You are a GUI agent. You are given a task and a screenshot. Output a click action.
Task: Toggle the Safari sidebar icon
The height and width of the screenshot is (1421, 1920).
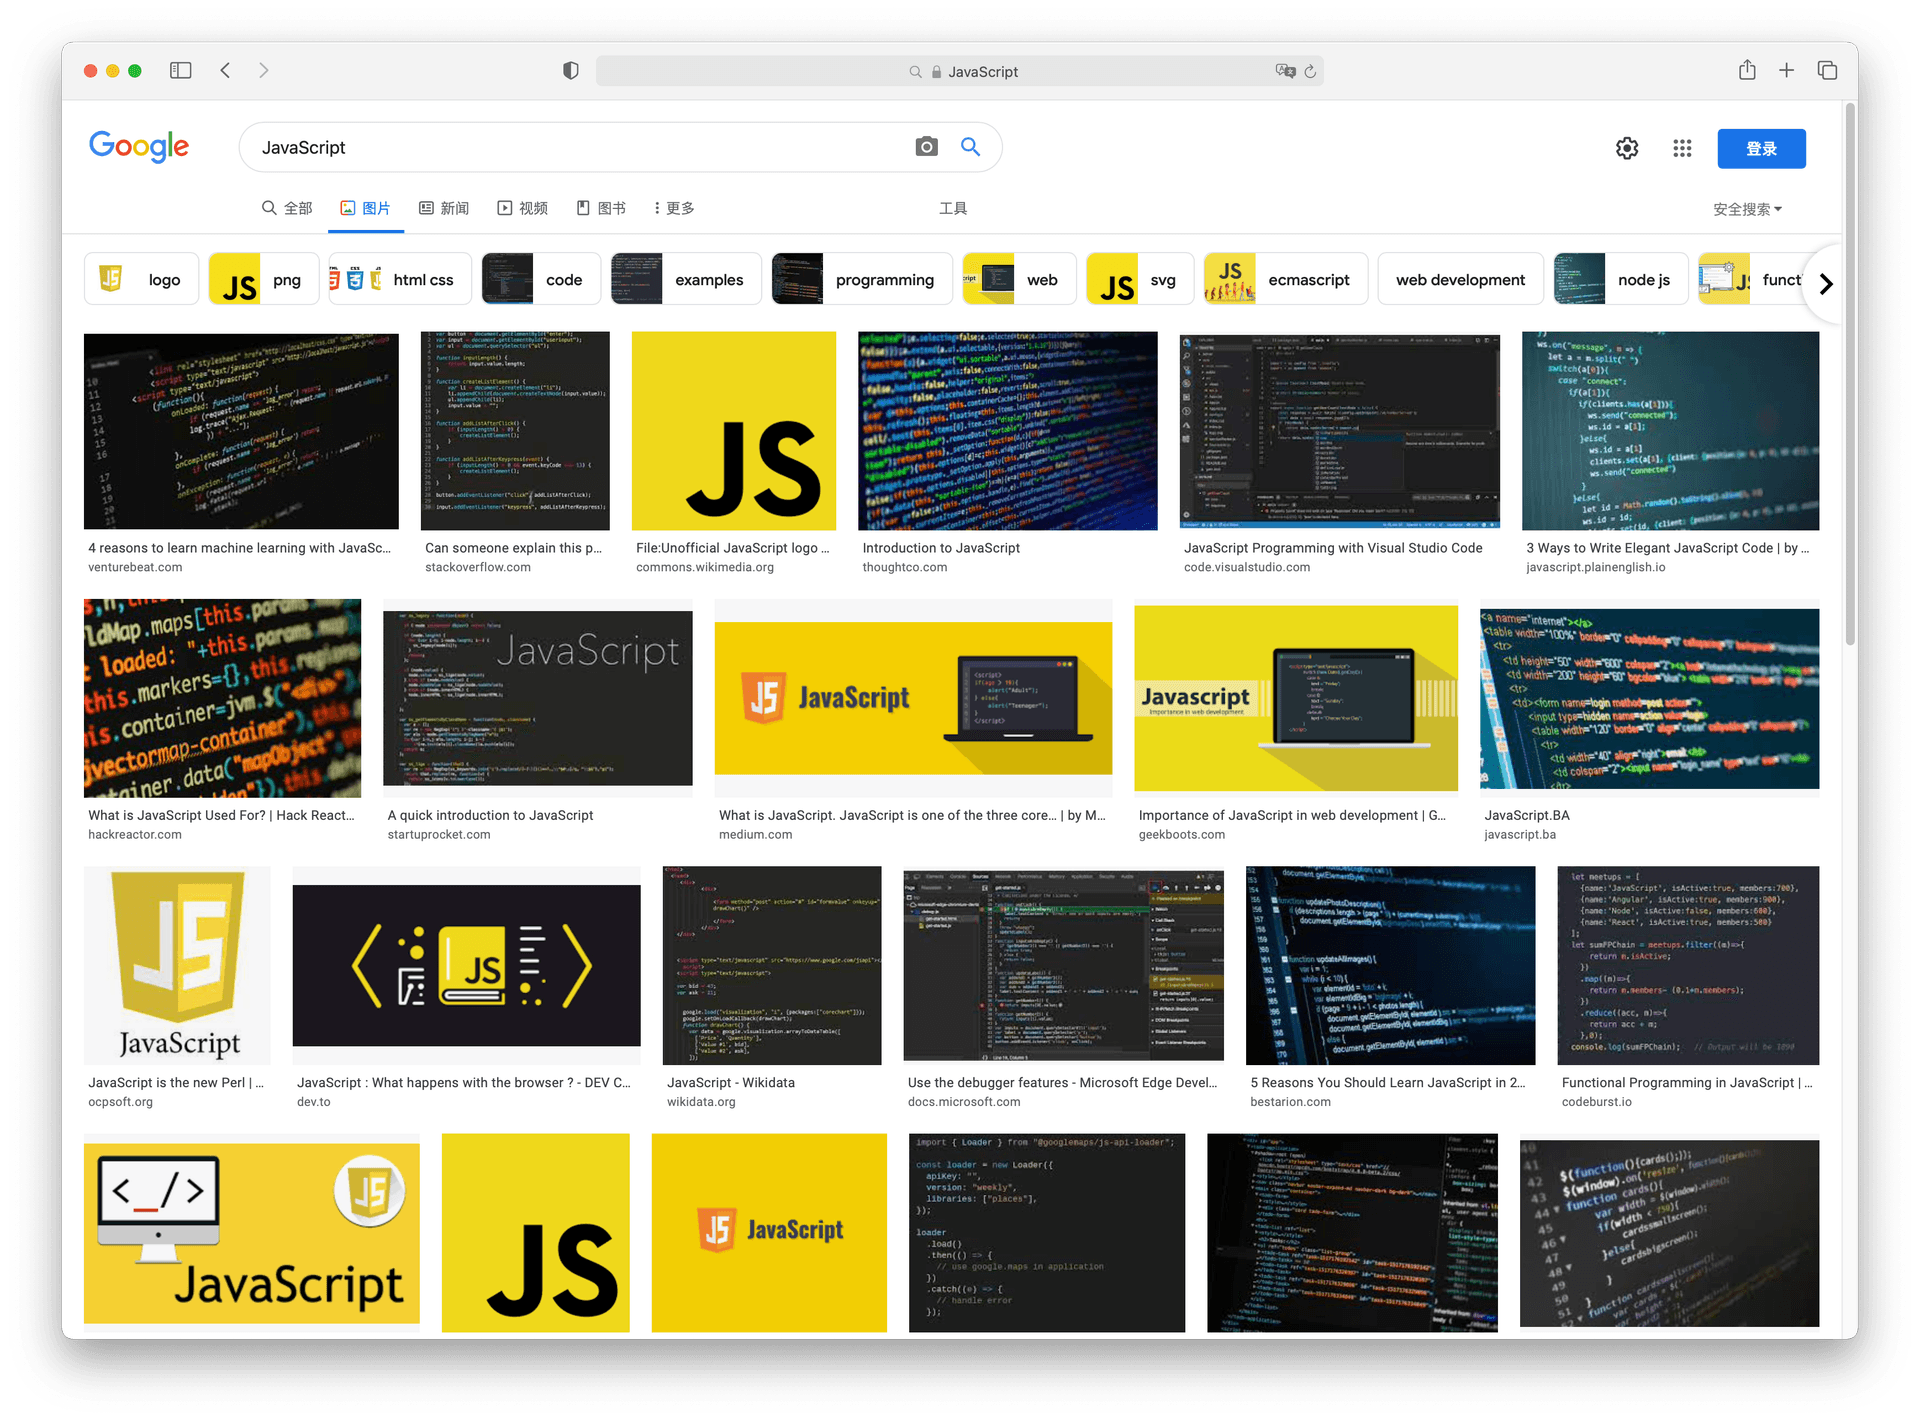[x=180, y=70]
